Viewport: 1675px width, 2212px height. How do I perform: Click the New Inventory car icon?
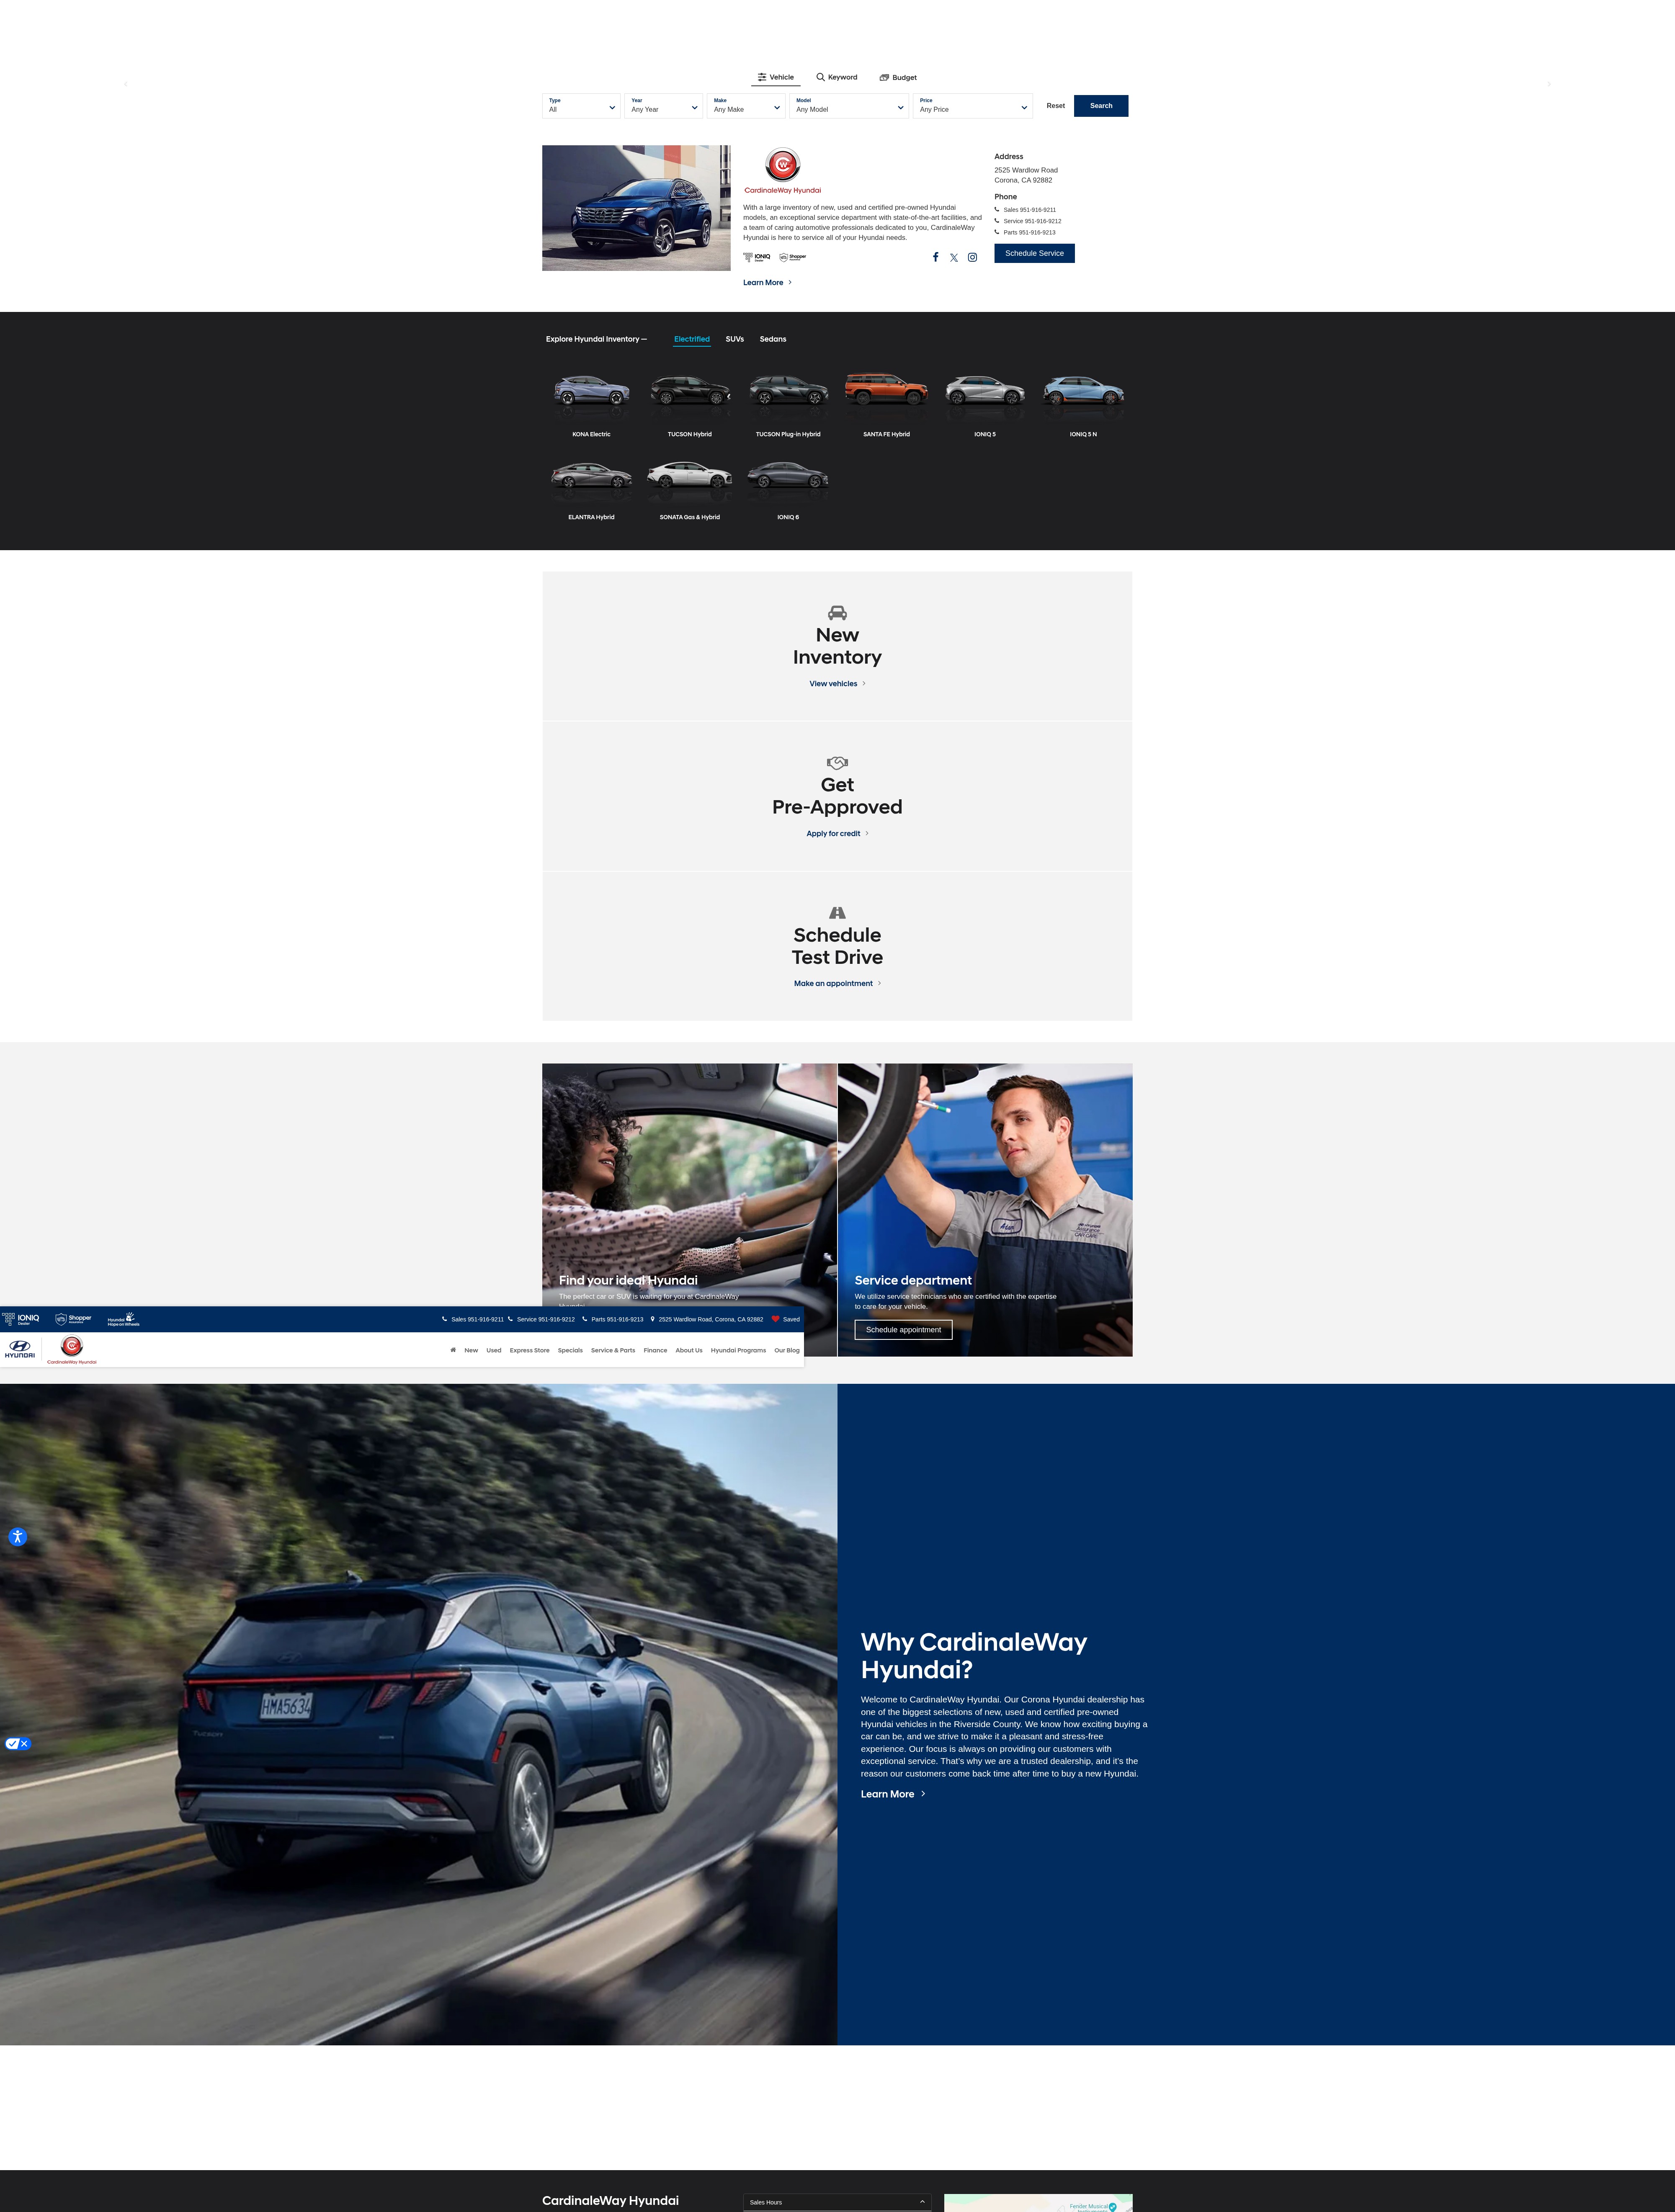pyautogui.click(x=837, y=612)
